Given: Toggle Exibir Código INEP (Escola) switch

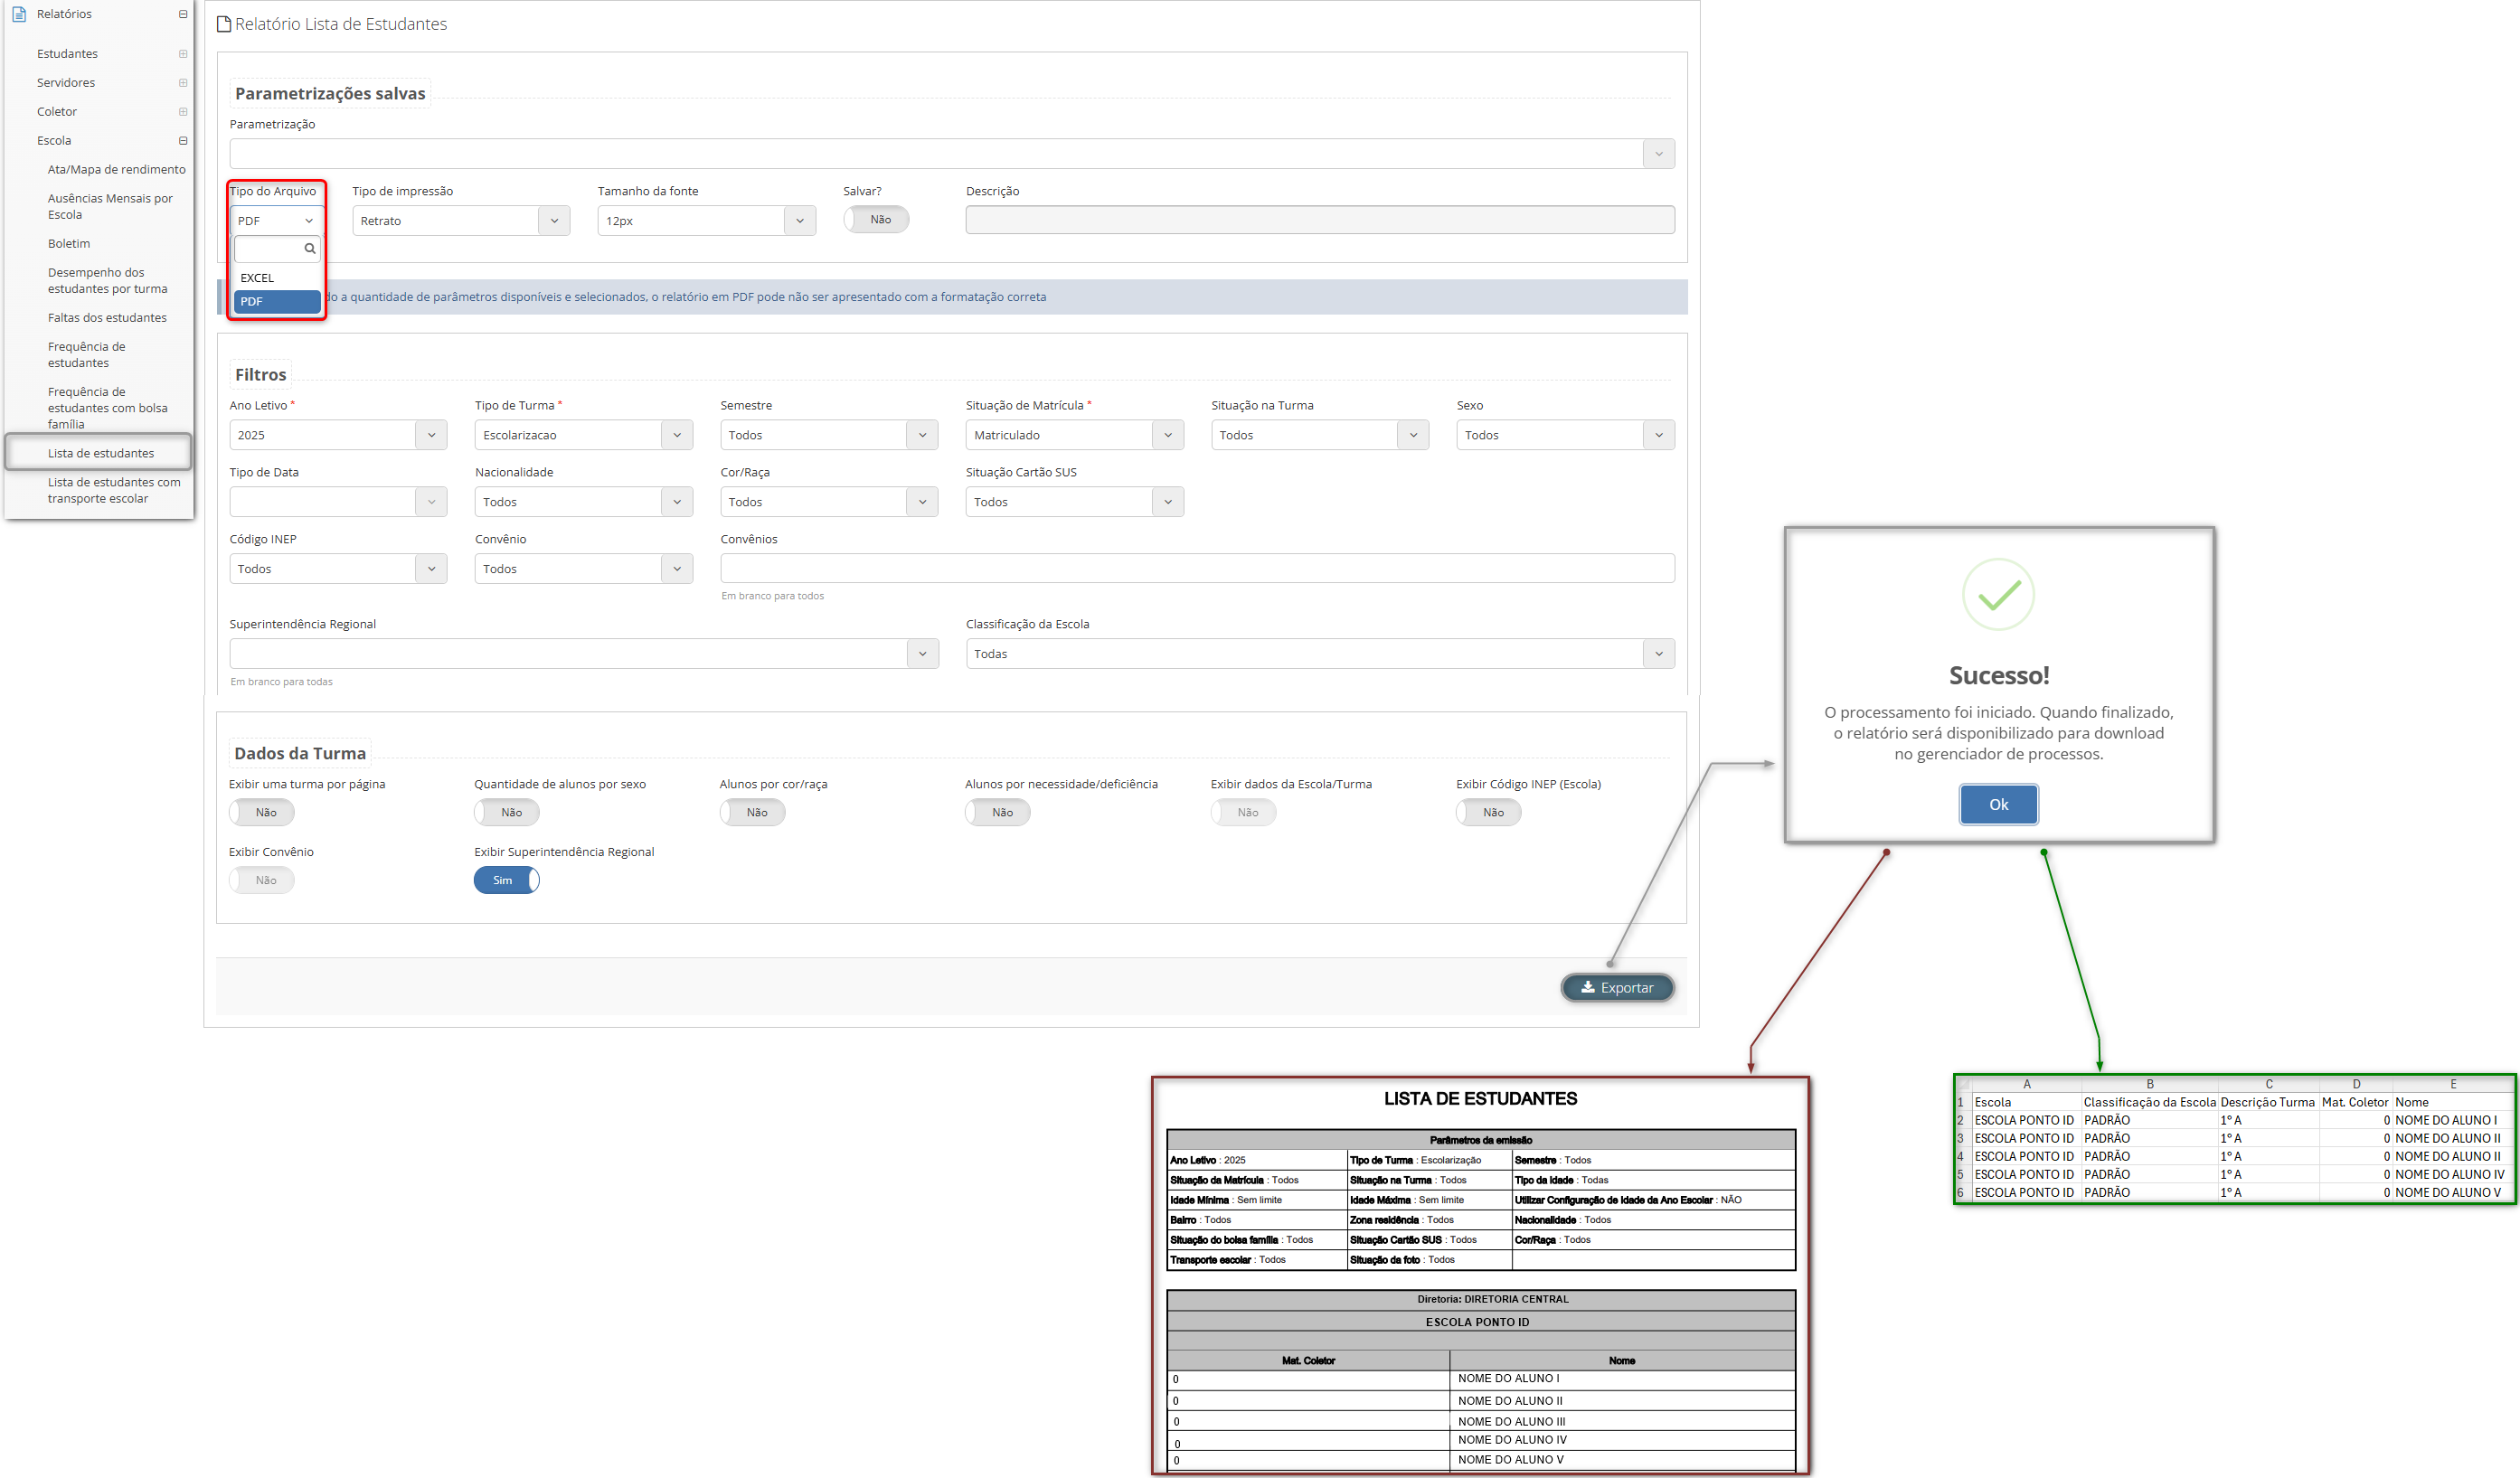Looking at the screenshot, I should click(1489, 812).
